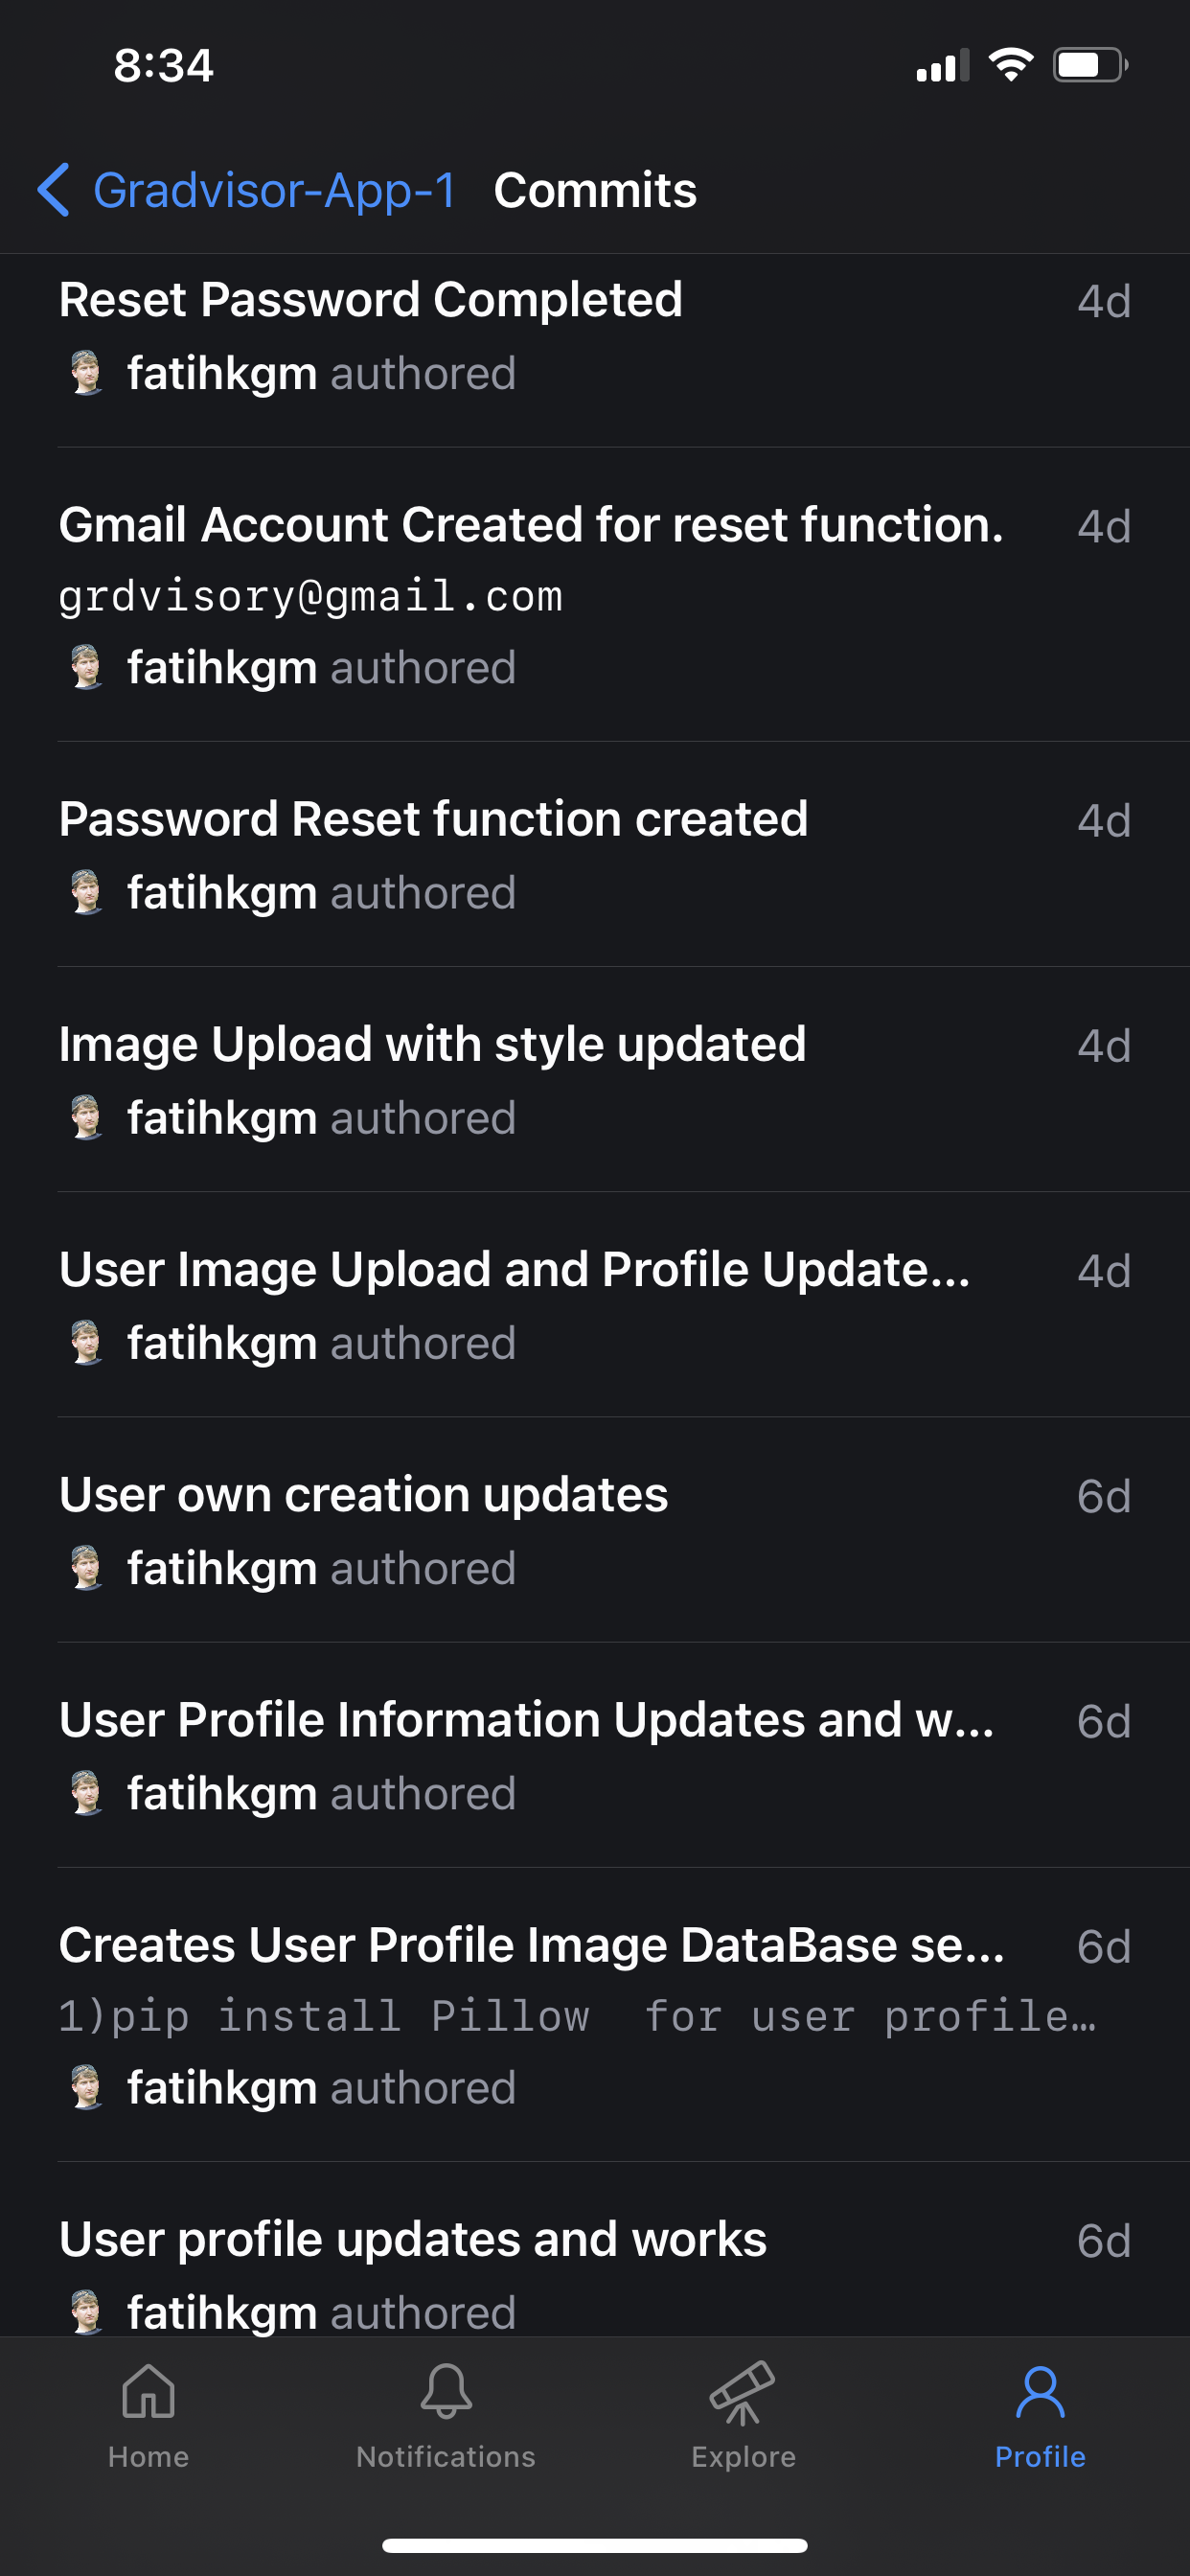
Task: Tap the WiFi status icon
Action: [x=1011, y=66]
